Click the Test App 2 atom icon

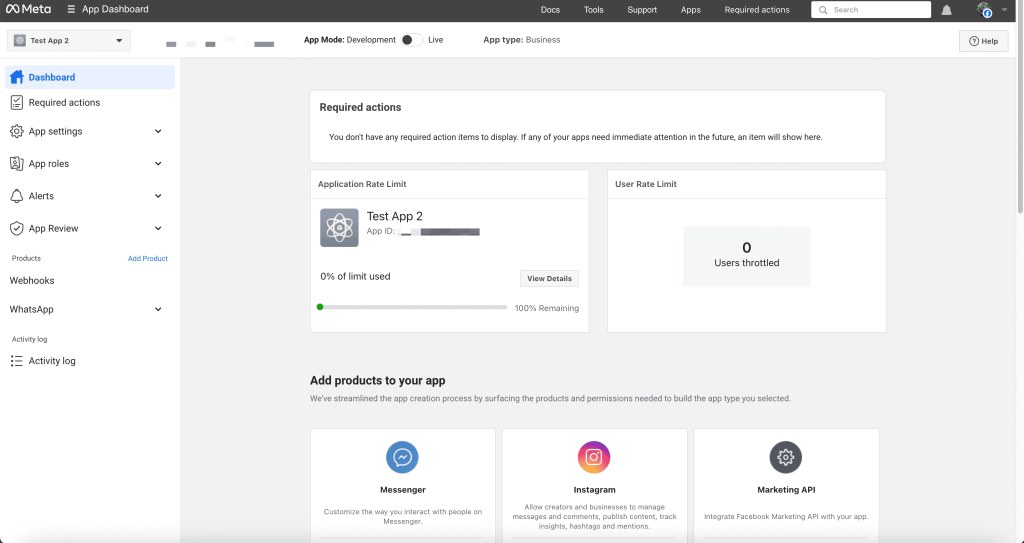tap(339, 228)
